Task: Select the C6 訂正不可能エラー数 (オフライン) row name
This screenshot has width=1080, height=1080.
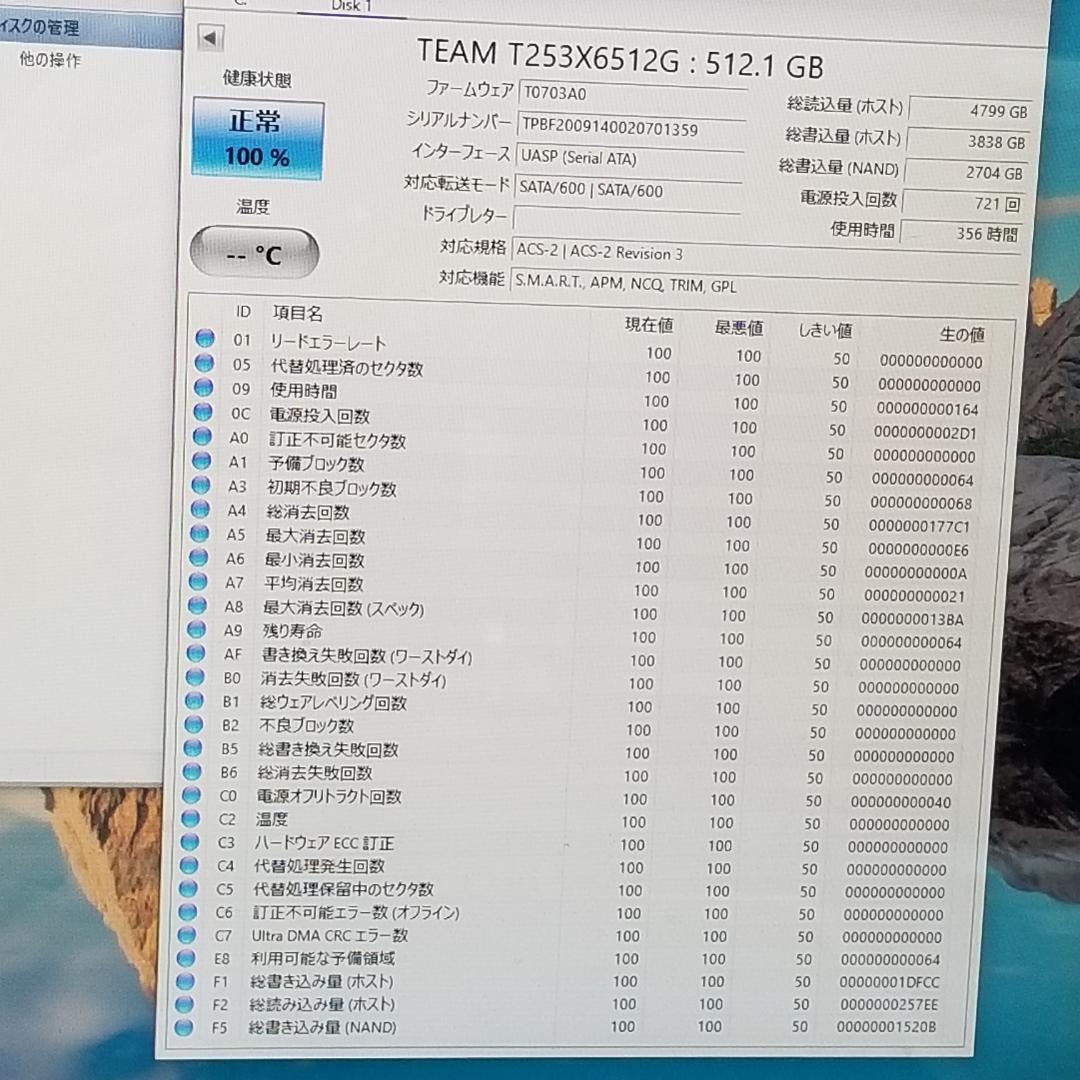Action: 356,913
